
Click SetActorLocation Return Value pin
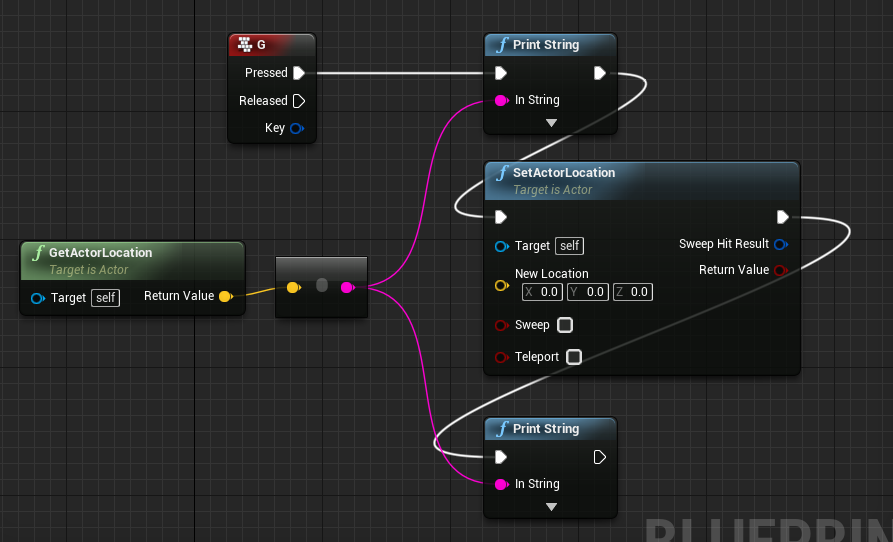tap(781, 270)
